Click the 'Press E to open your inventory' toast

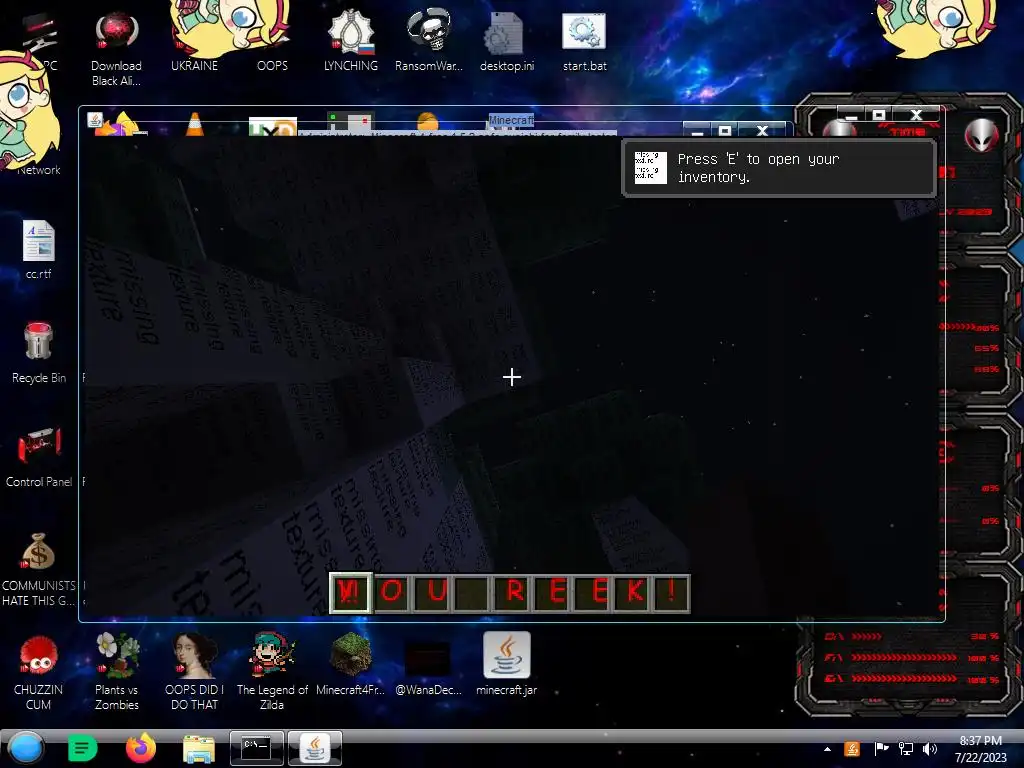[778, 168]
